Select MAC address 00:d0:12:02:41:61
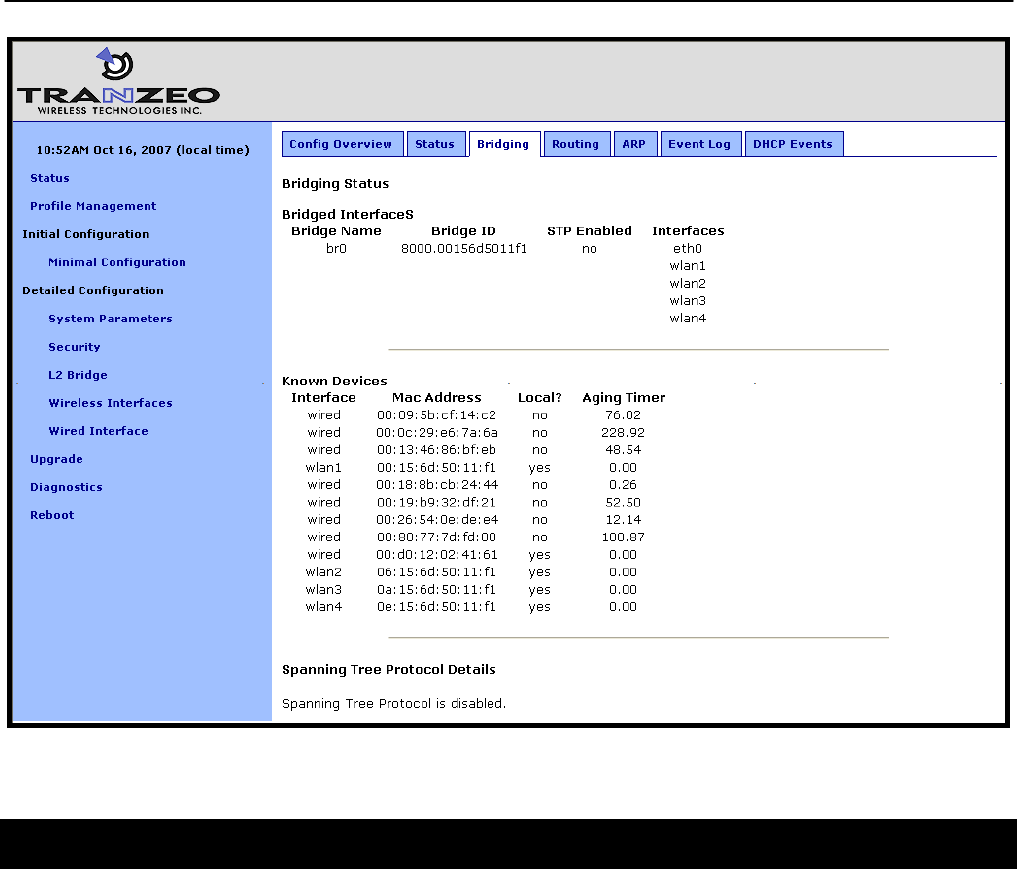Image resolution: width=1017 pixels, height=869 pixels. click(437, 555)
